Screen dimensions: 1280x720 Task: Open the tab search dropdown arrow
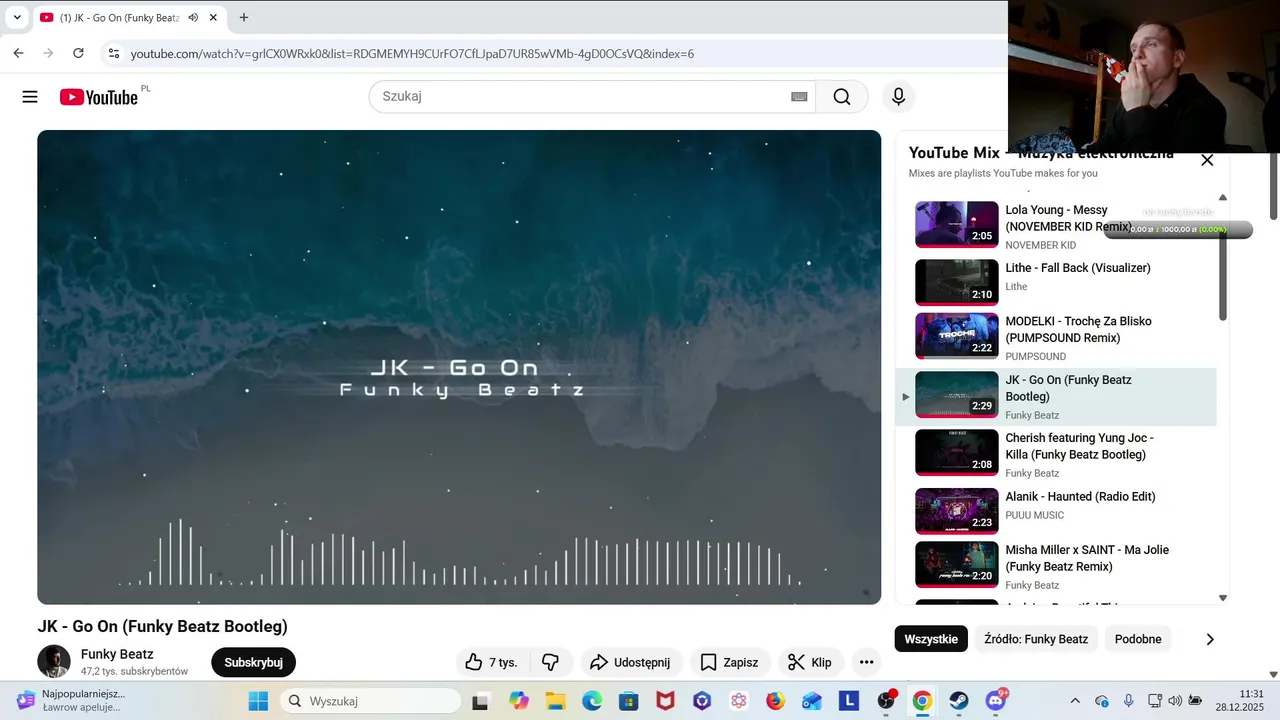click(17, 17)
